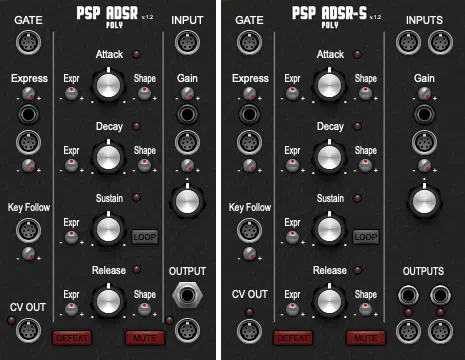
Task: Click the large Release knob on PSP ADSR
Action: tap(108, 301)
